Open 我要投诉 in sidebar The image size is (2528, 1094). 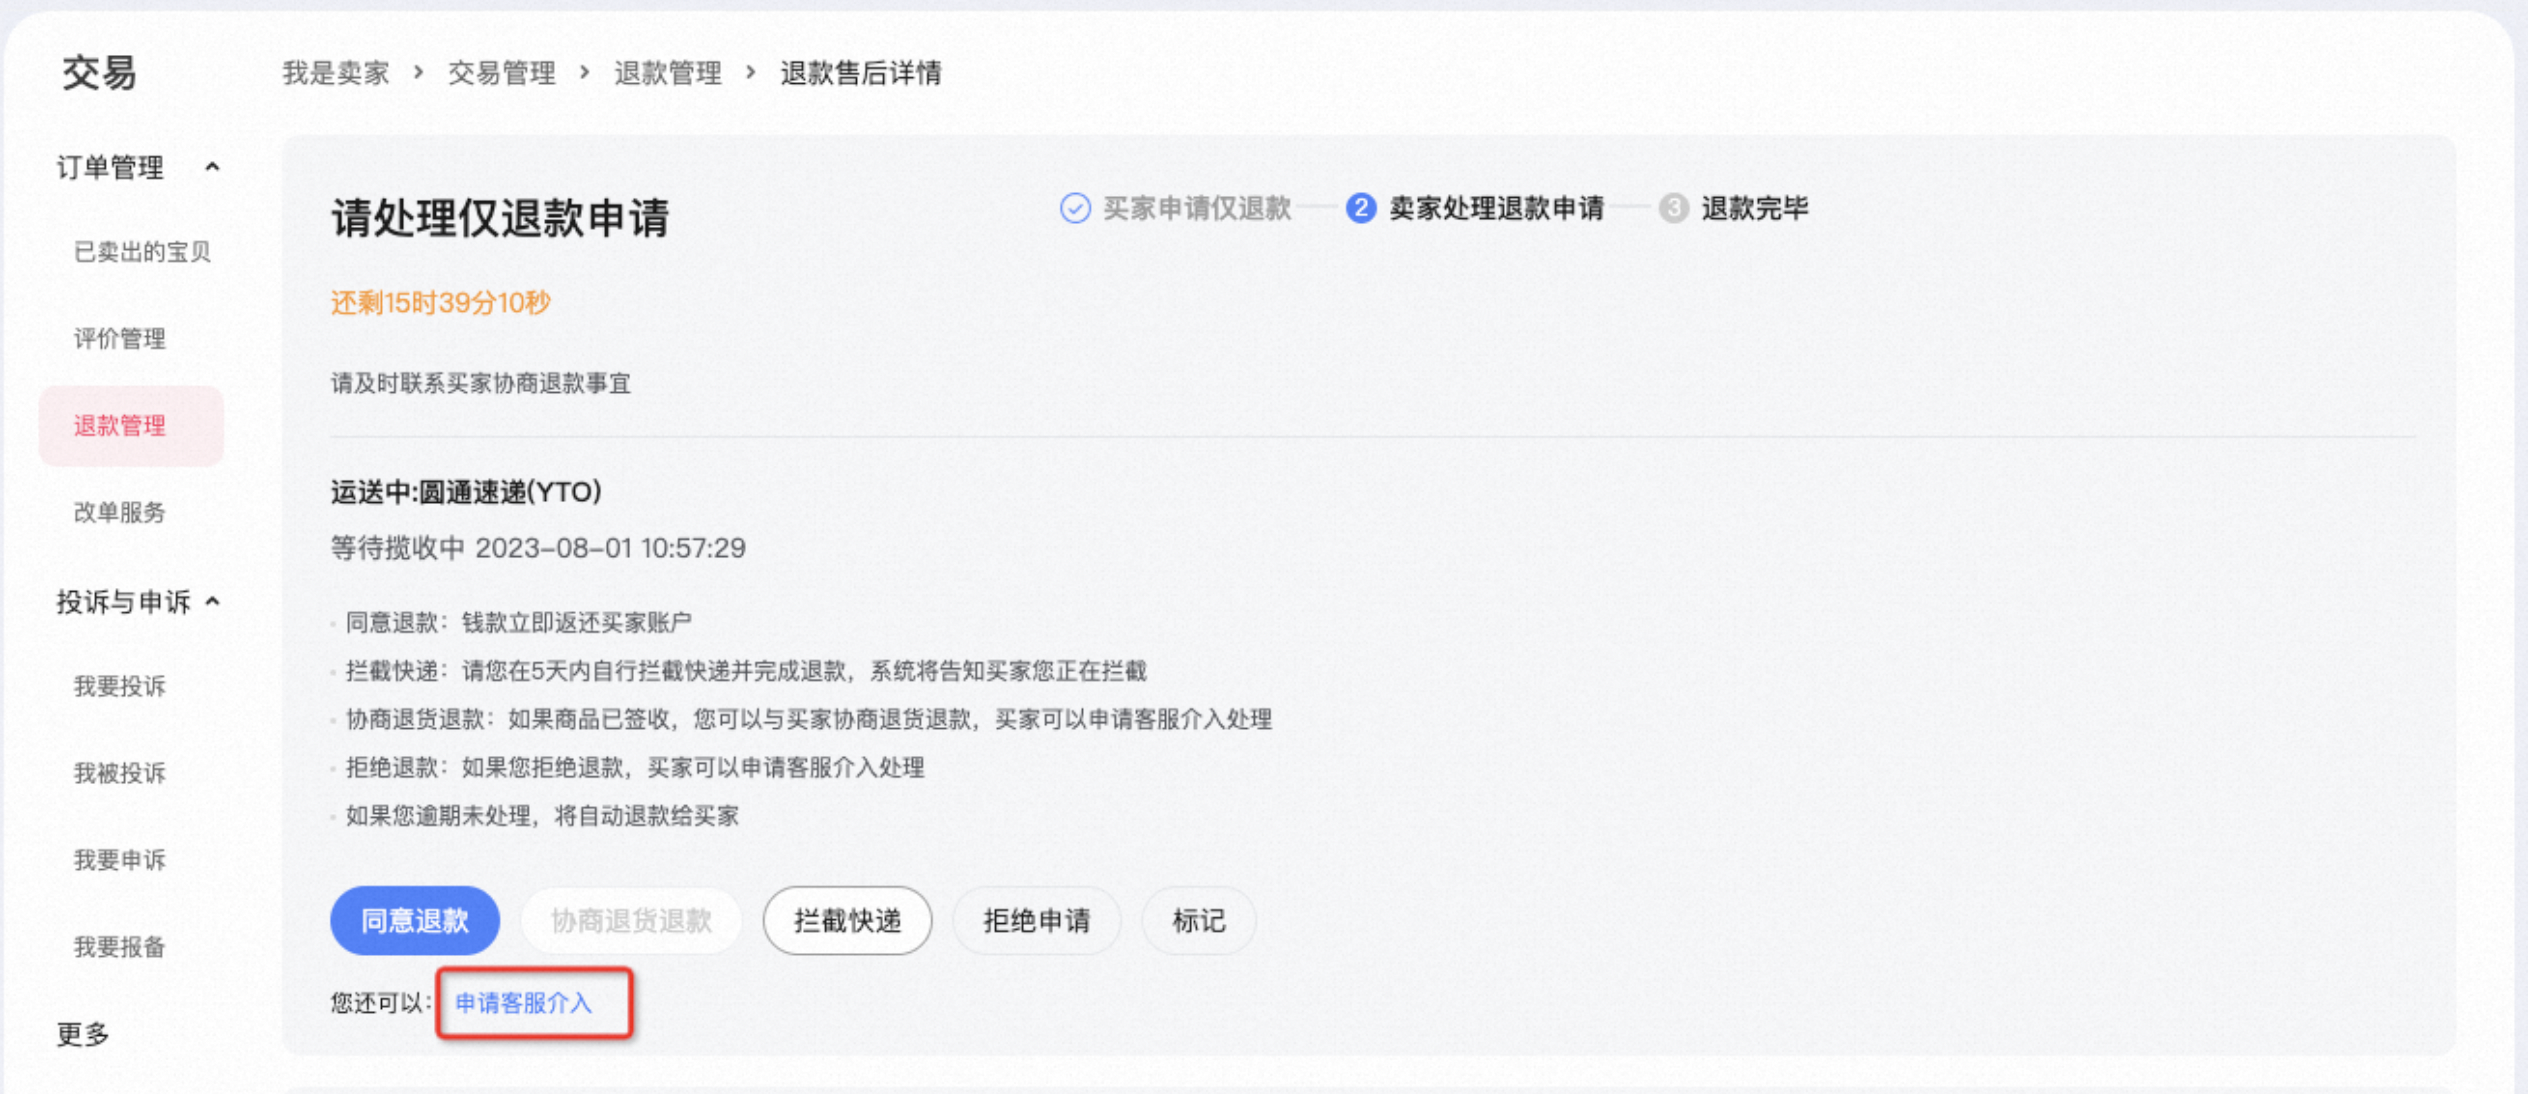point(120,687)
